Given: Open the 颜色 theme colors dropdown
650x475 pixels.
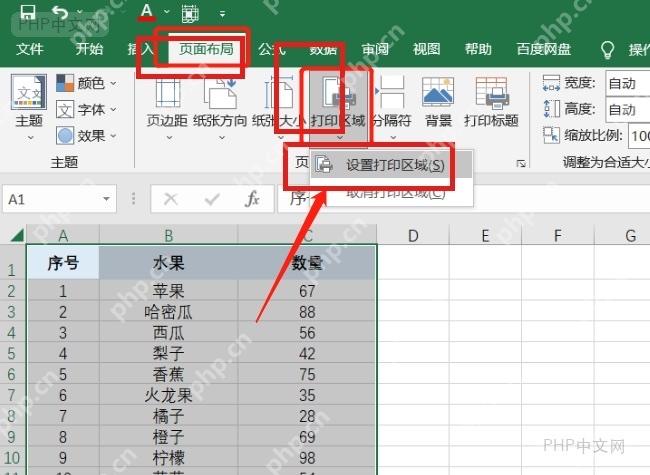Looking at the screenshot, I should (x=87, y=83).
